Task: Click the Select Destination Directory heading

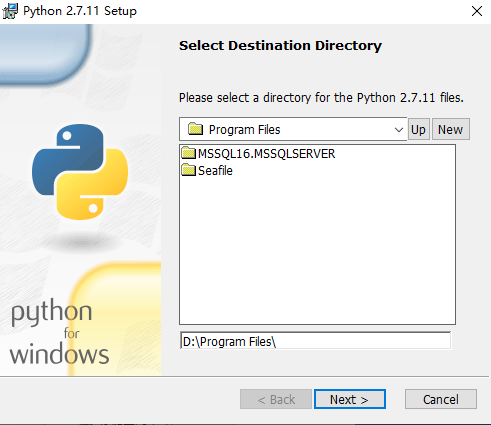Action: (x=280, y=46)
